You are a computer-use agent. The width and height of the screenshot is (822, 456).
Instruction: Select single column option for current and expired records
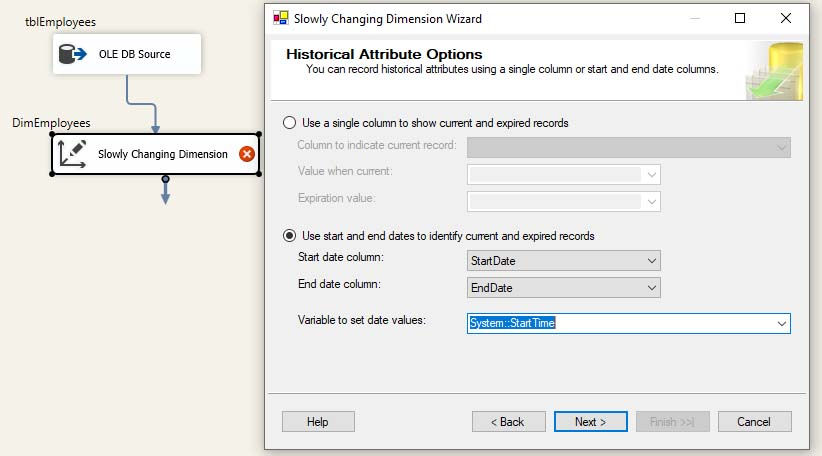[289, 123]
